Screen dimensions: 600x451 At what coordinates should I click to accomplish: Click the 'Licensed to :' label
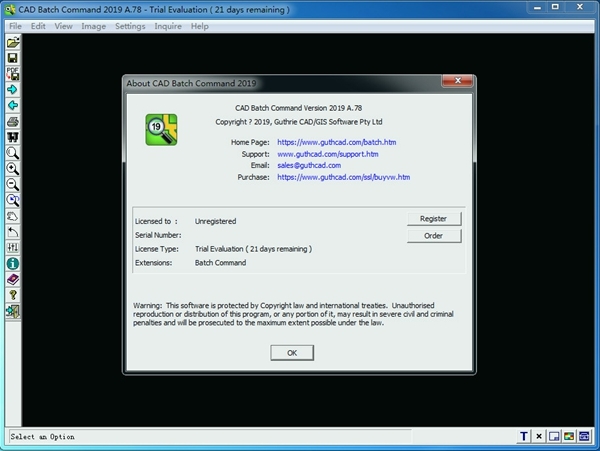click(156, 221)
